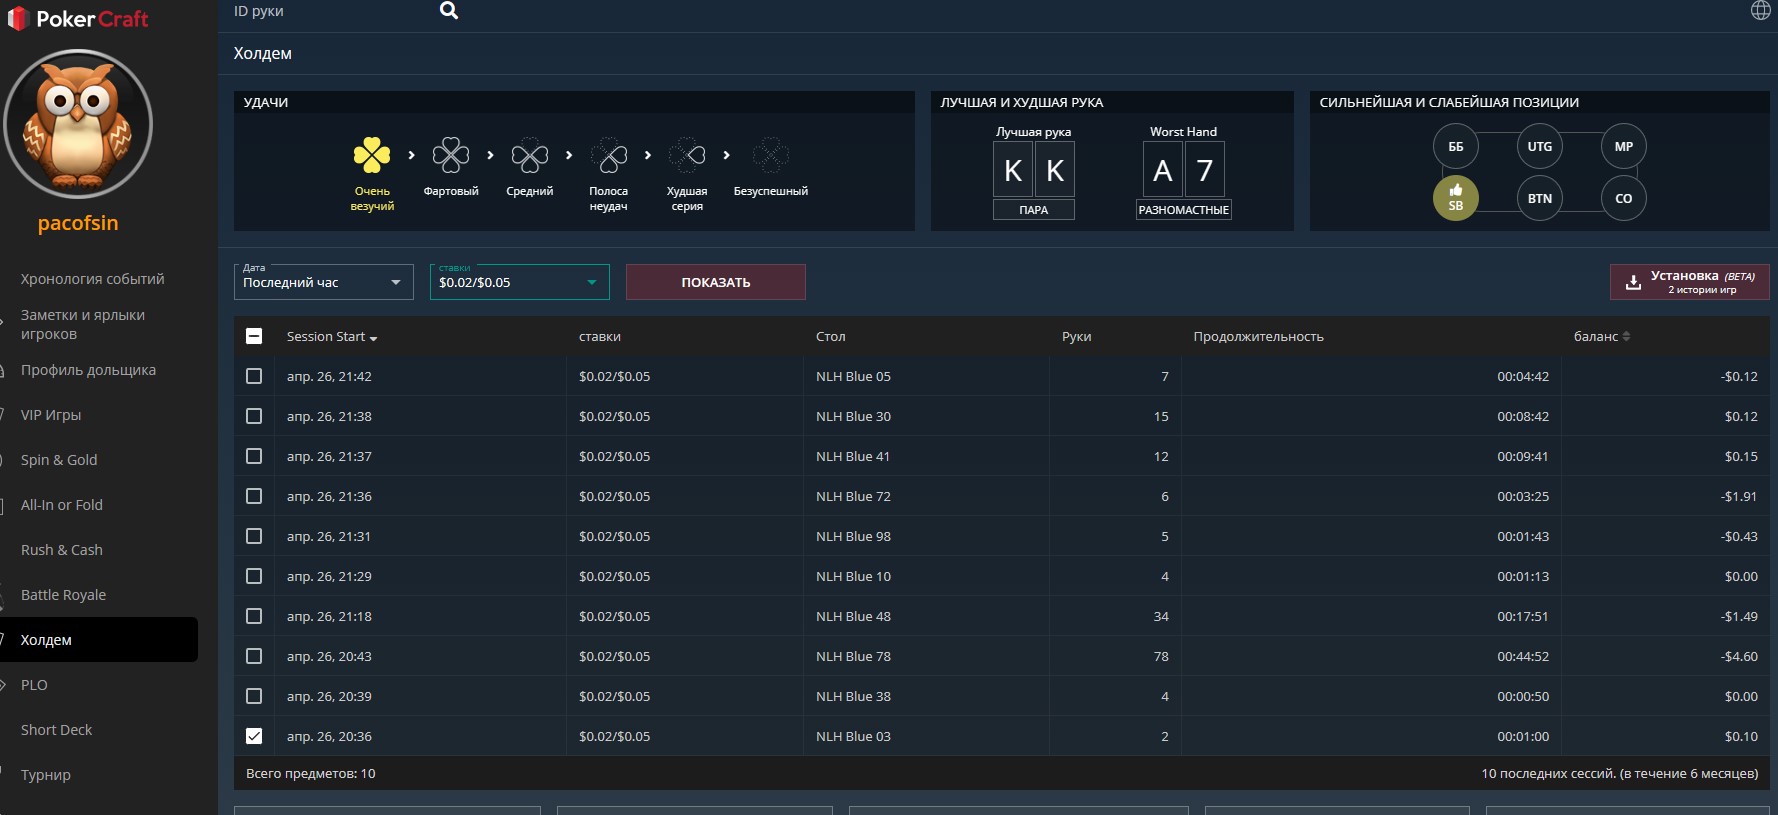
Task: Click the highlighted SB position circle
Action: pos(1456,198)
